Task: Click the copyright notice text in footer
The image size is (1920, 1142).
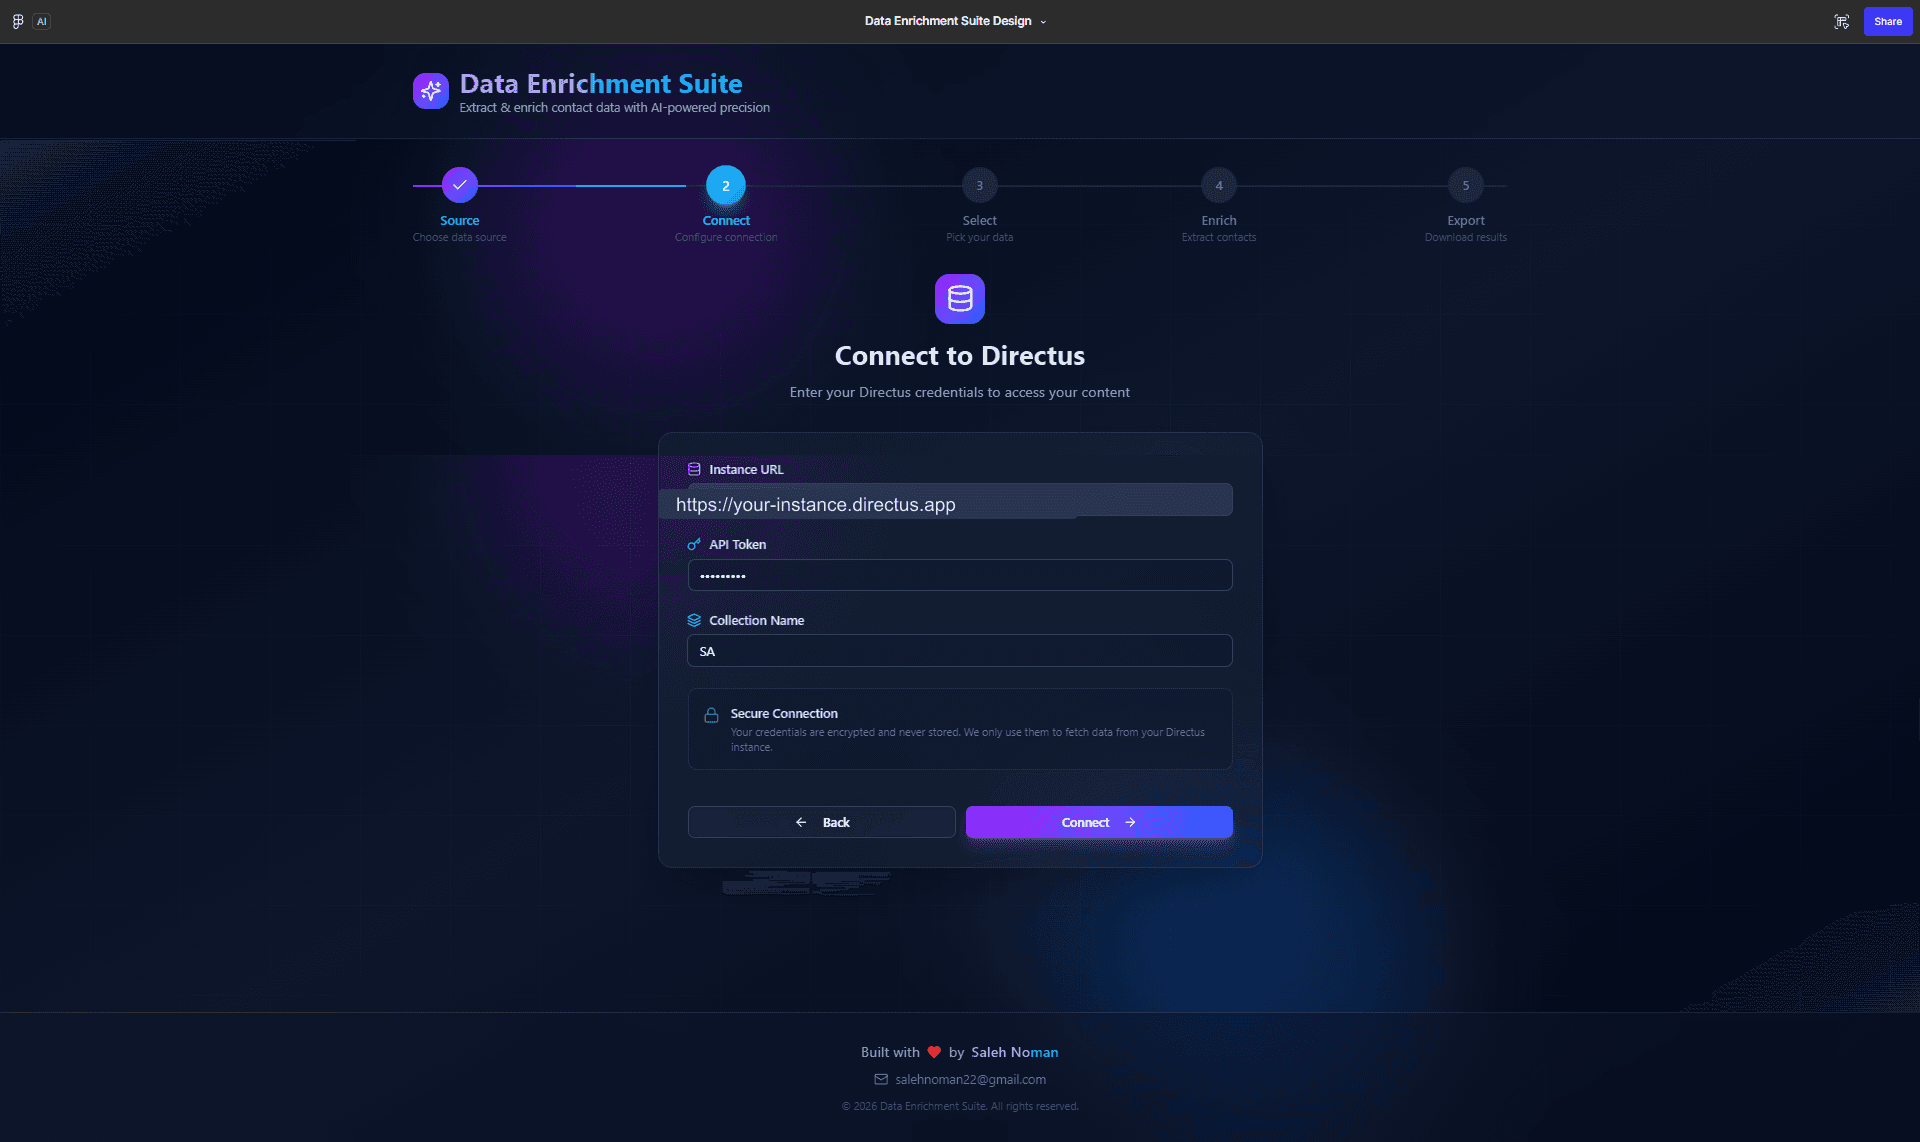Action: pyautogui.click(x=960, y=1106)
